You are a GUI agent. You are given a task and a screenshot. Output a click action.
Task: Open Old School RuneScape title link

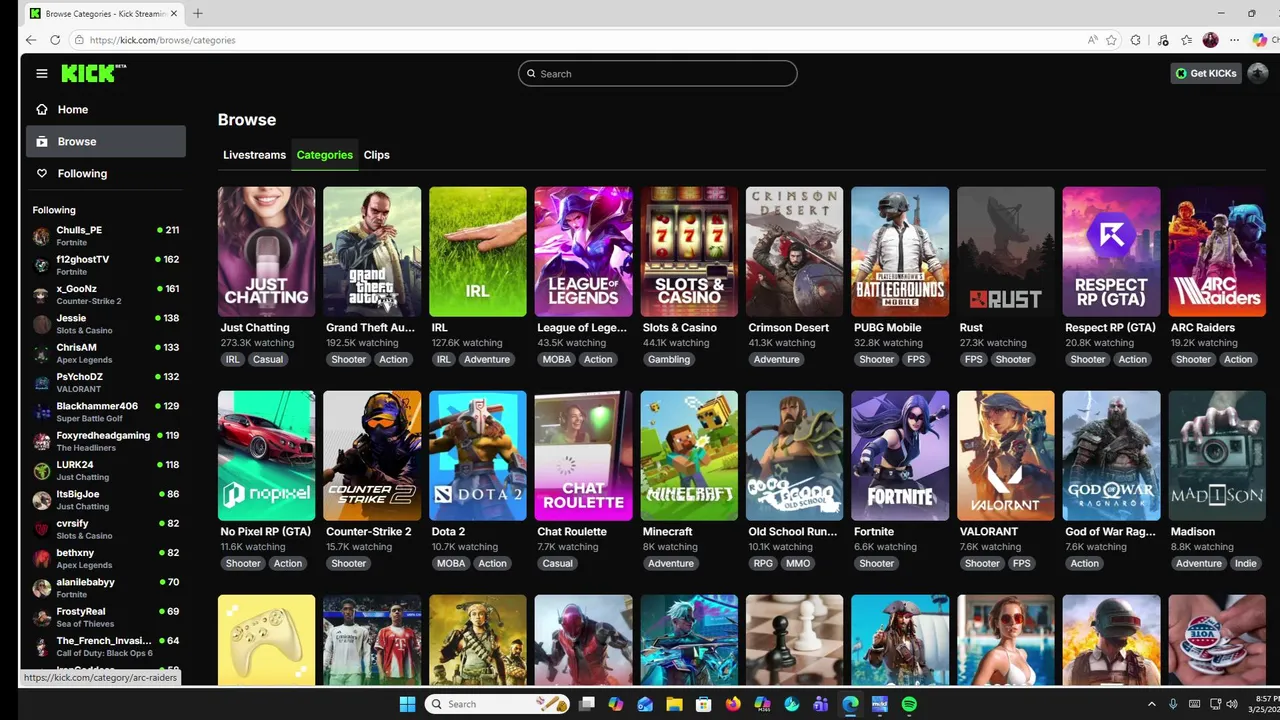click(793, 531)
